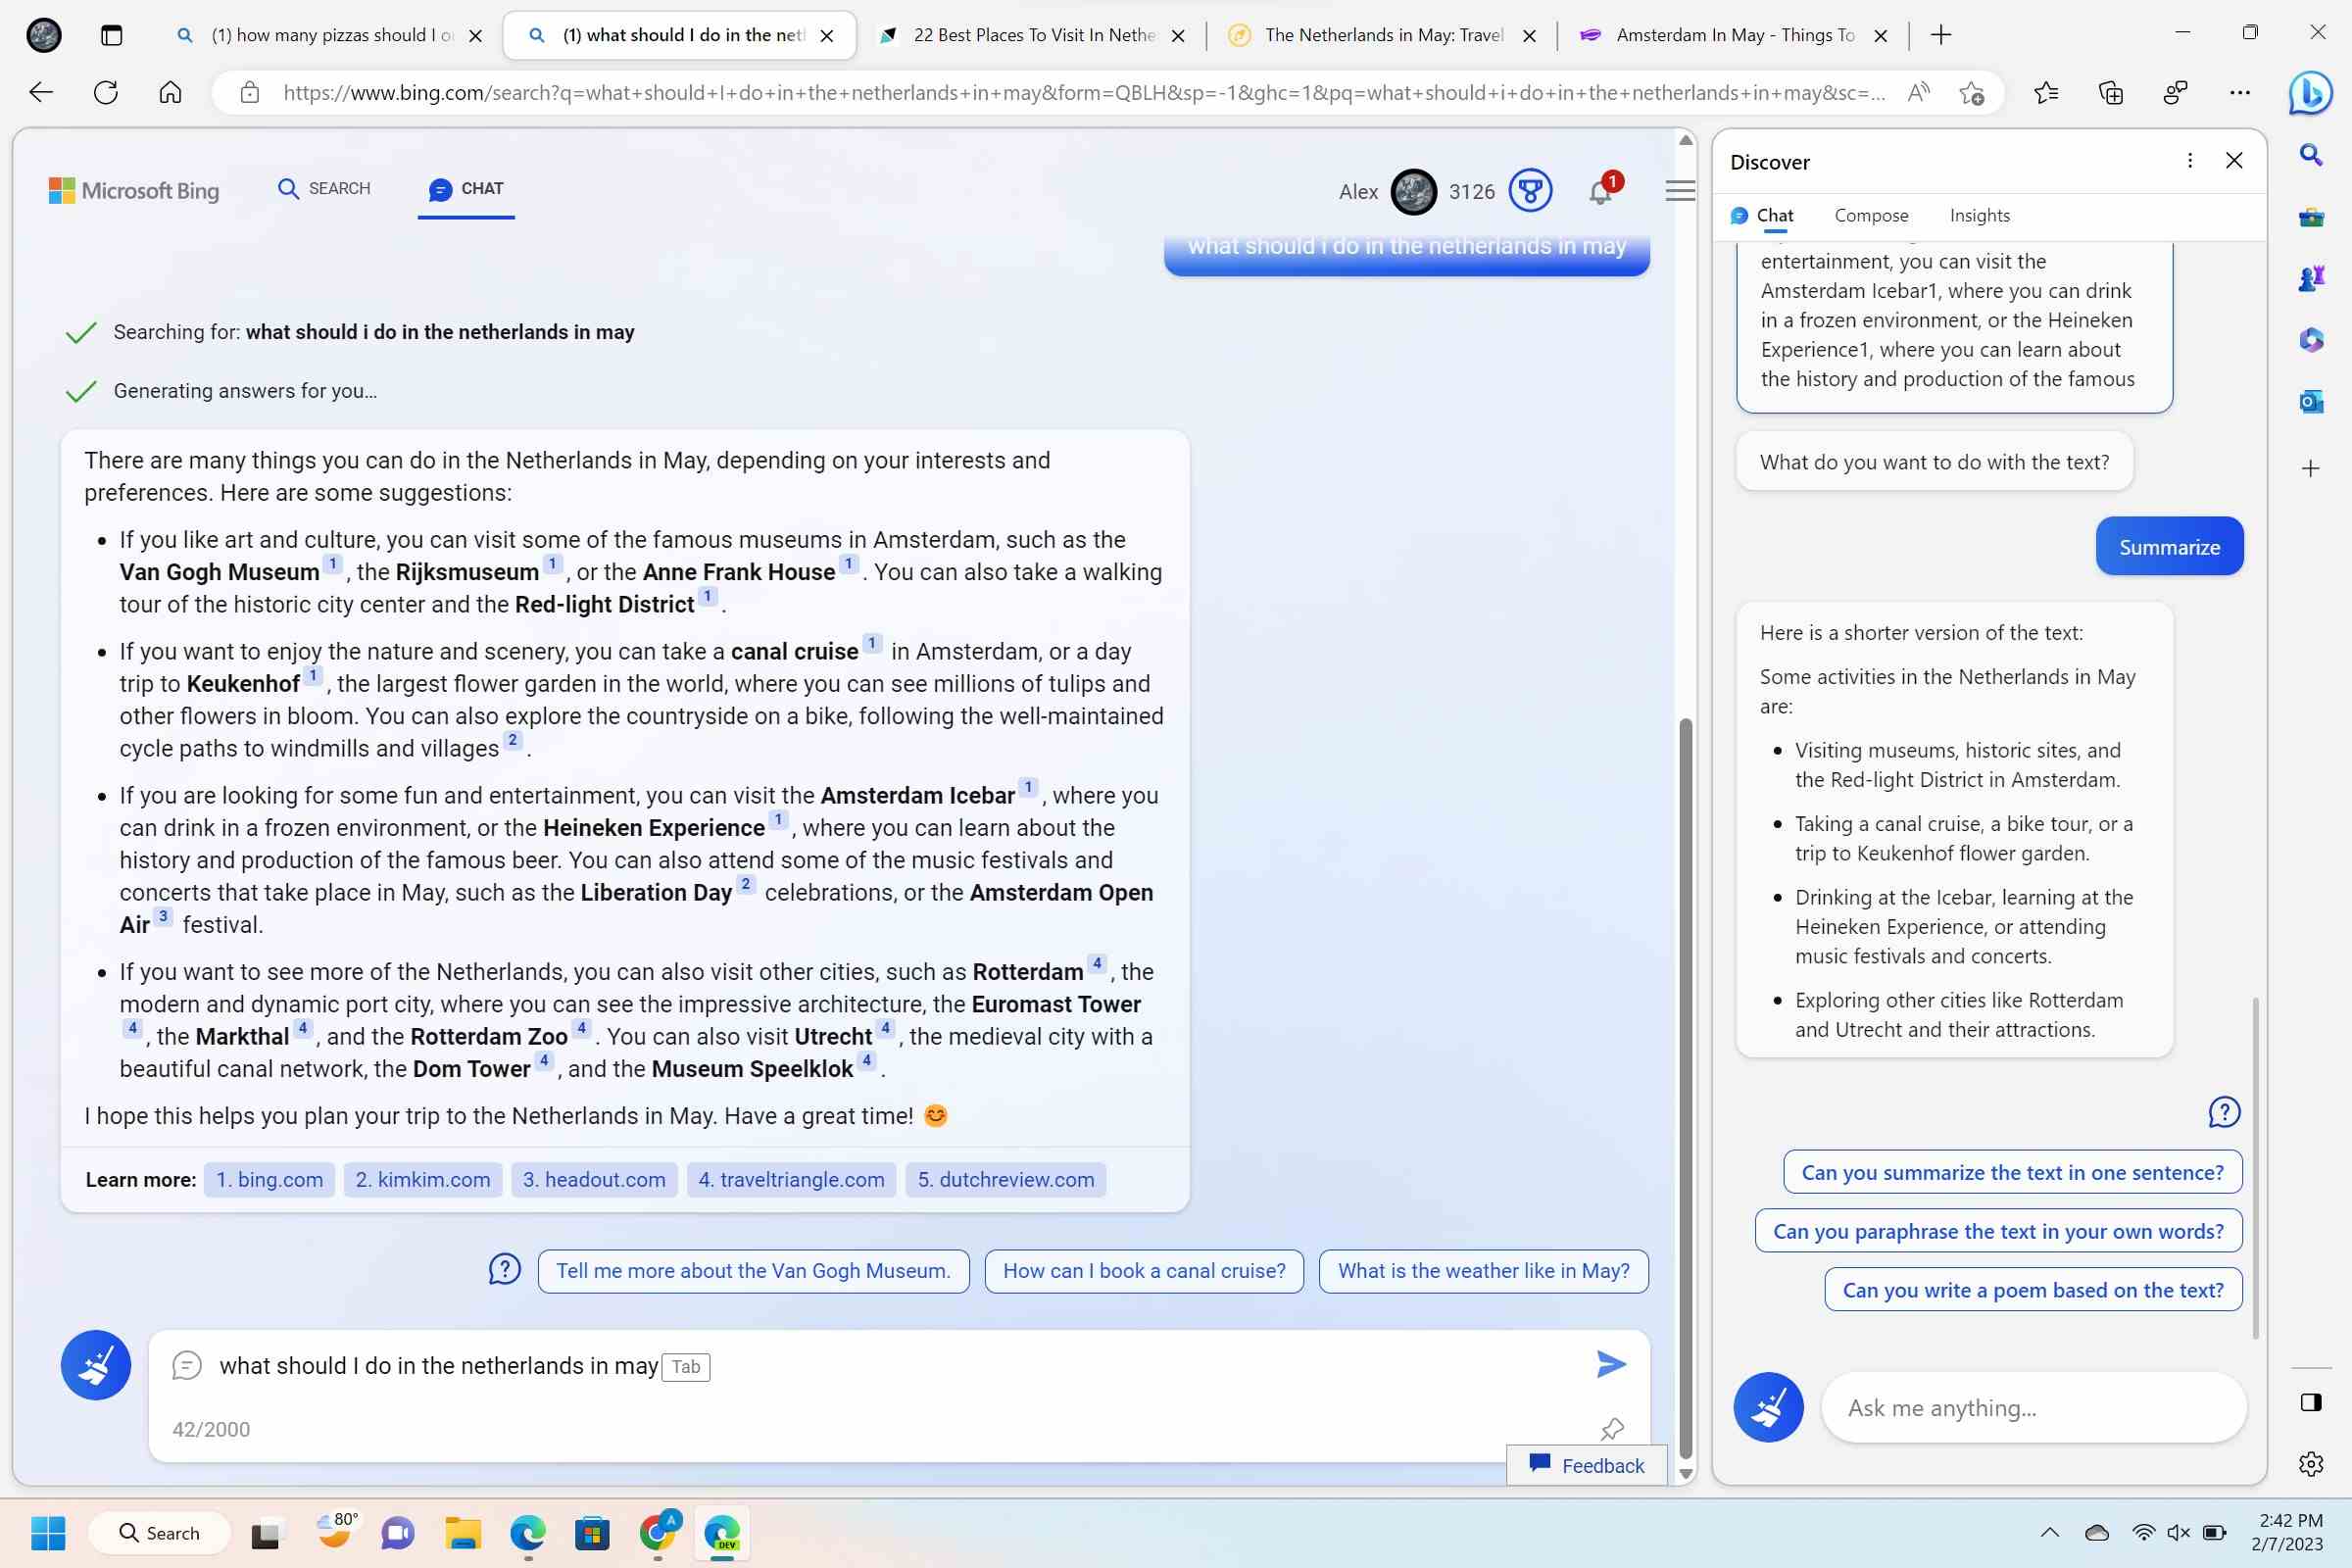Click 'Can you summarize the text in one sentence?'
Screen dimensions: 2352x1568
[2013, 1171]
